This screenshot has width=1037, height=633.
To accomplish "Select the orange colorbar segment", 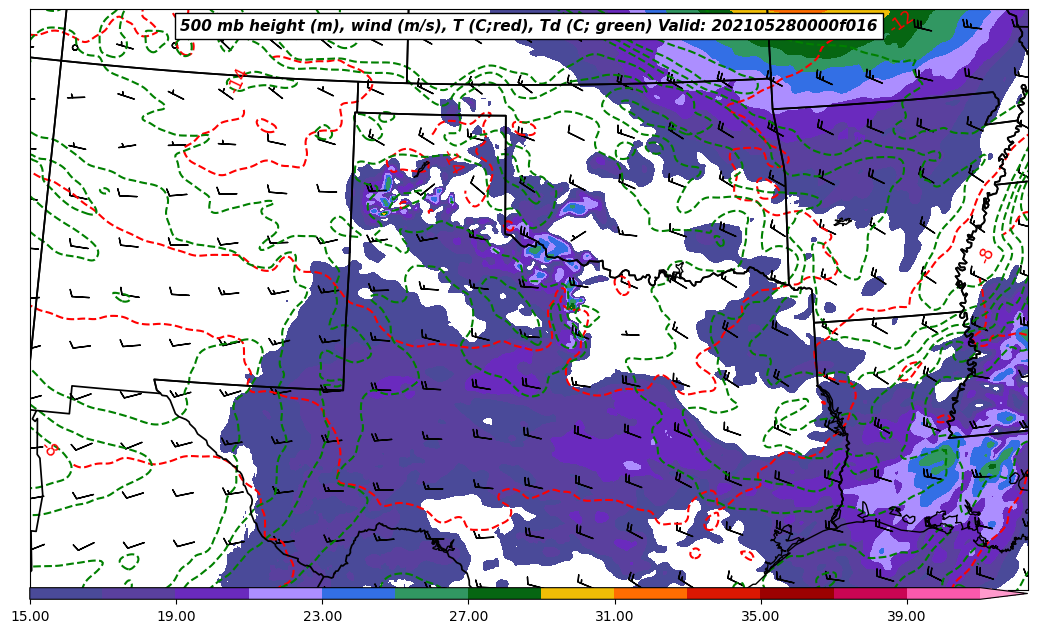I will (x=650, y=593).
